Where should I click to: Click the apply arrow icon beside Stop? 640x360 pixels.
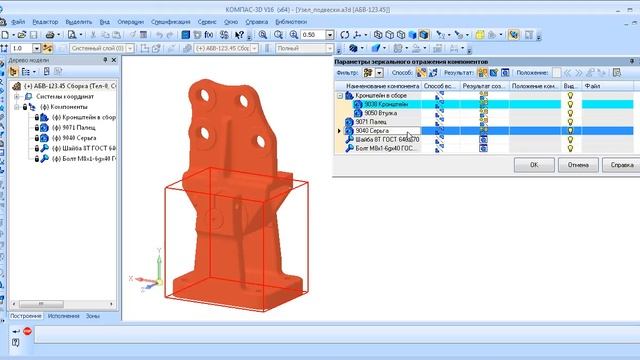[x=16, y=331]
